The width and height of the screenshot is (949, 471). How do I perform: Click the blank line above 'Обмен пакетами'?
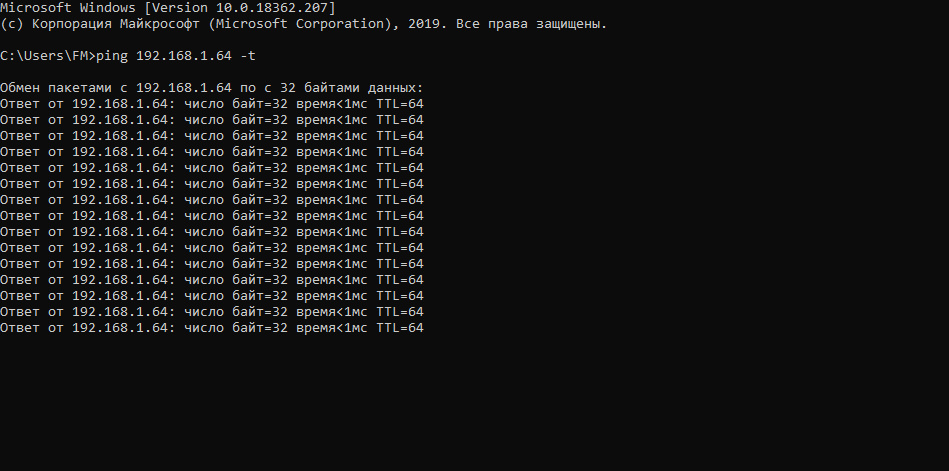click(300, 71)
